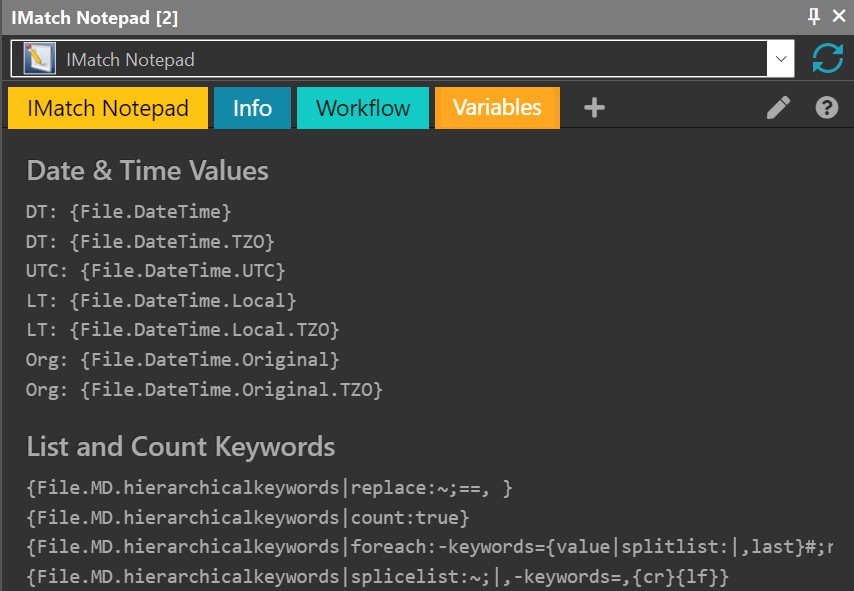The width and height of the screenshot is (854, 591).
Task: Click the hierarchicalkeywords splicelist line
Action: (377, 576)
